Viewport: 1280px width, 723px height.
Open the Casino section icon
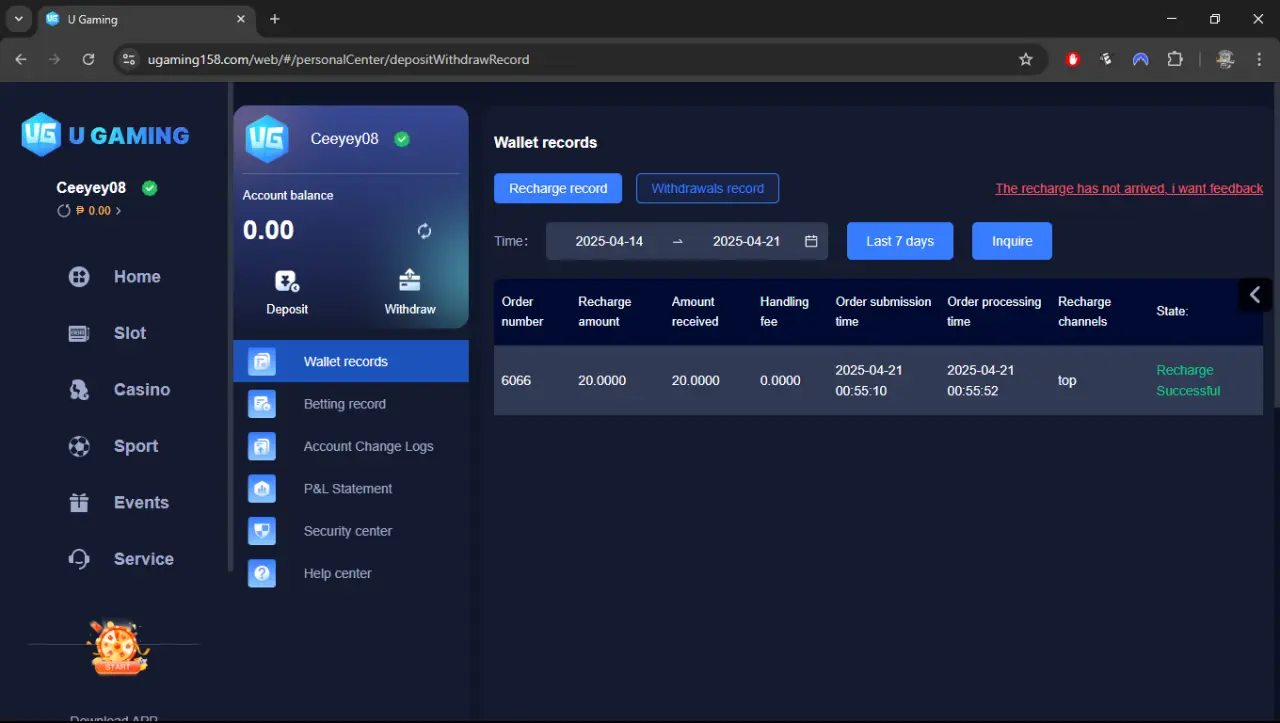[x=79, y=390]
